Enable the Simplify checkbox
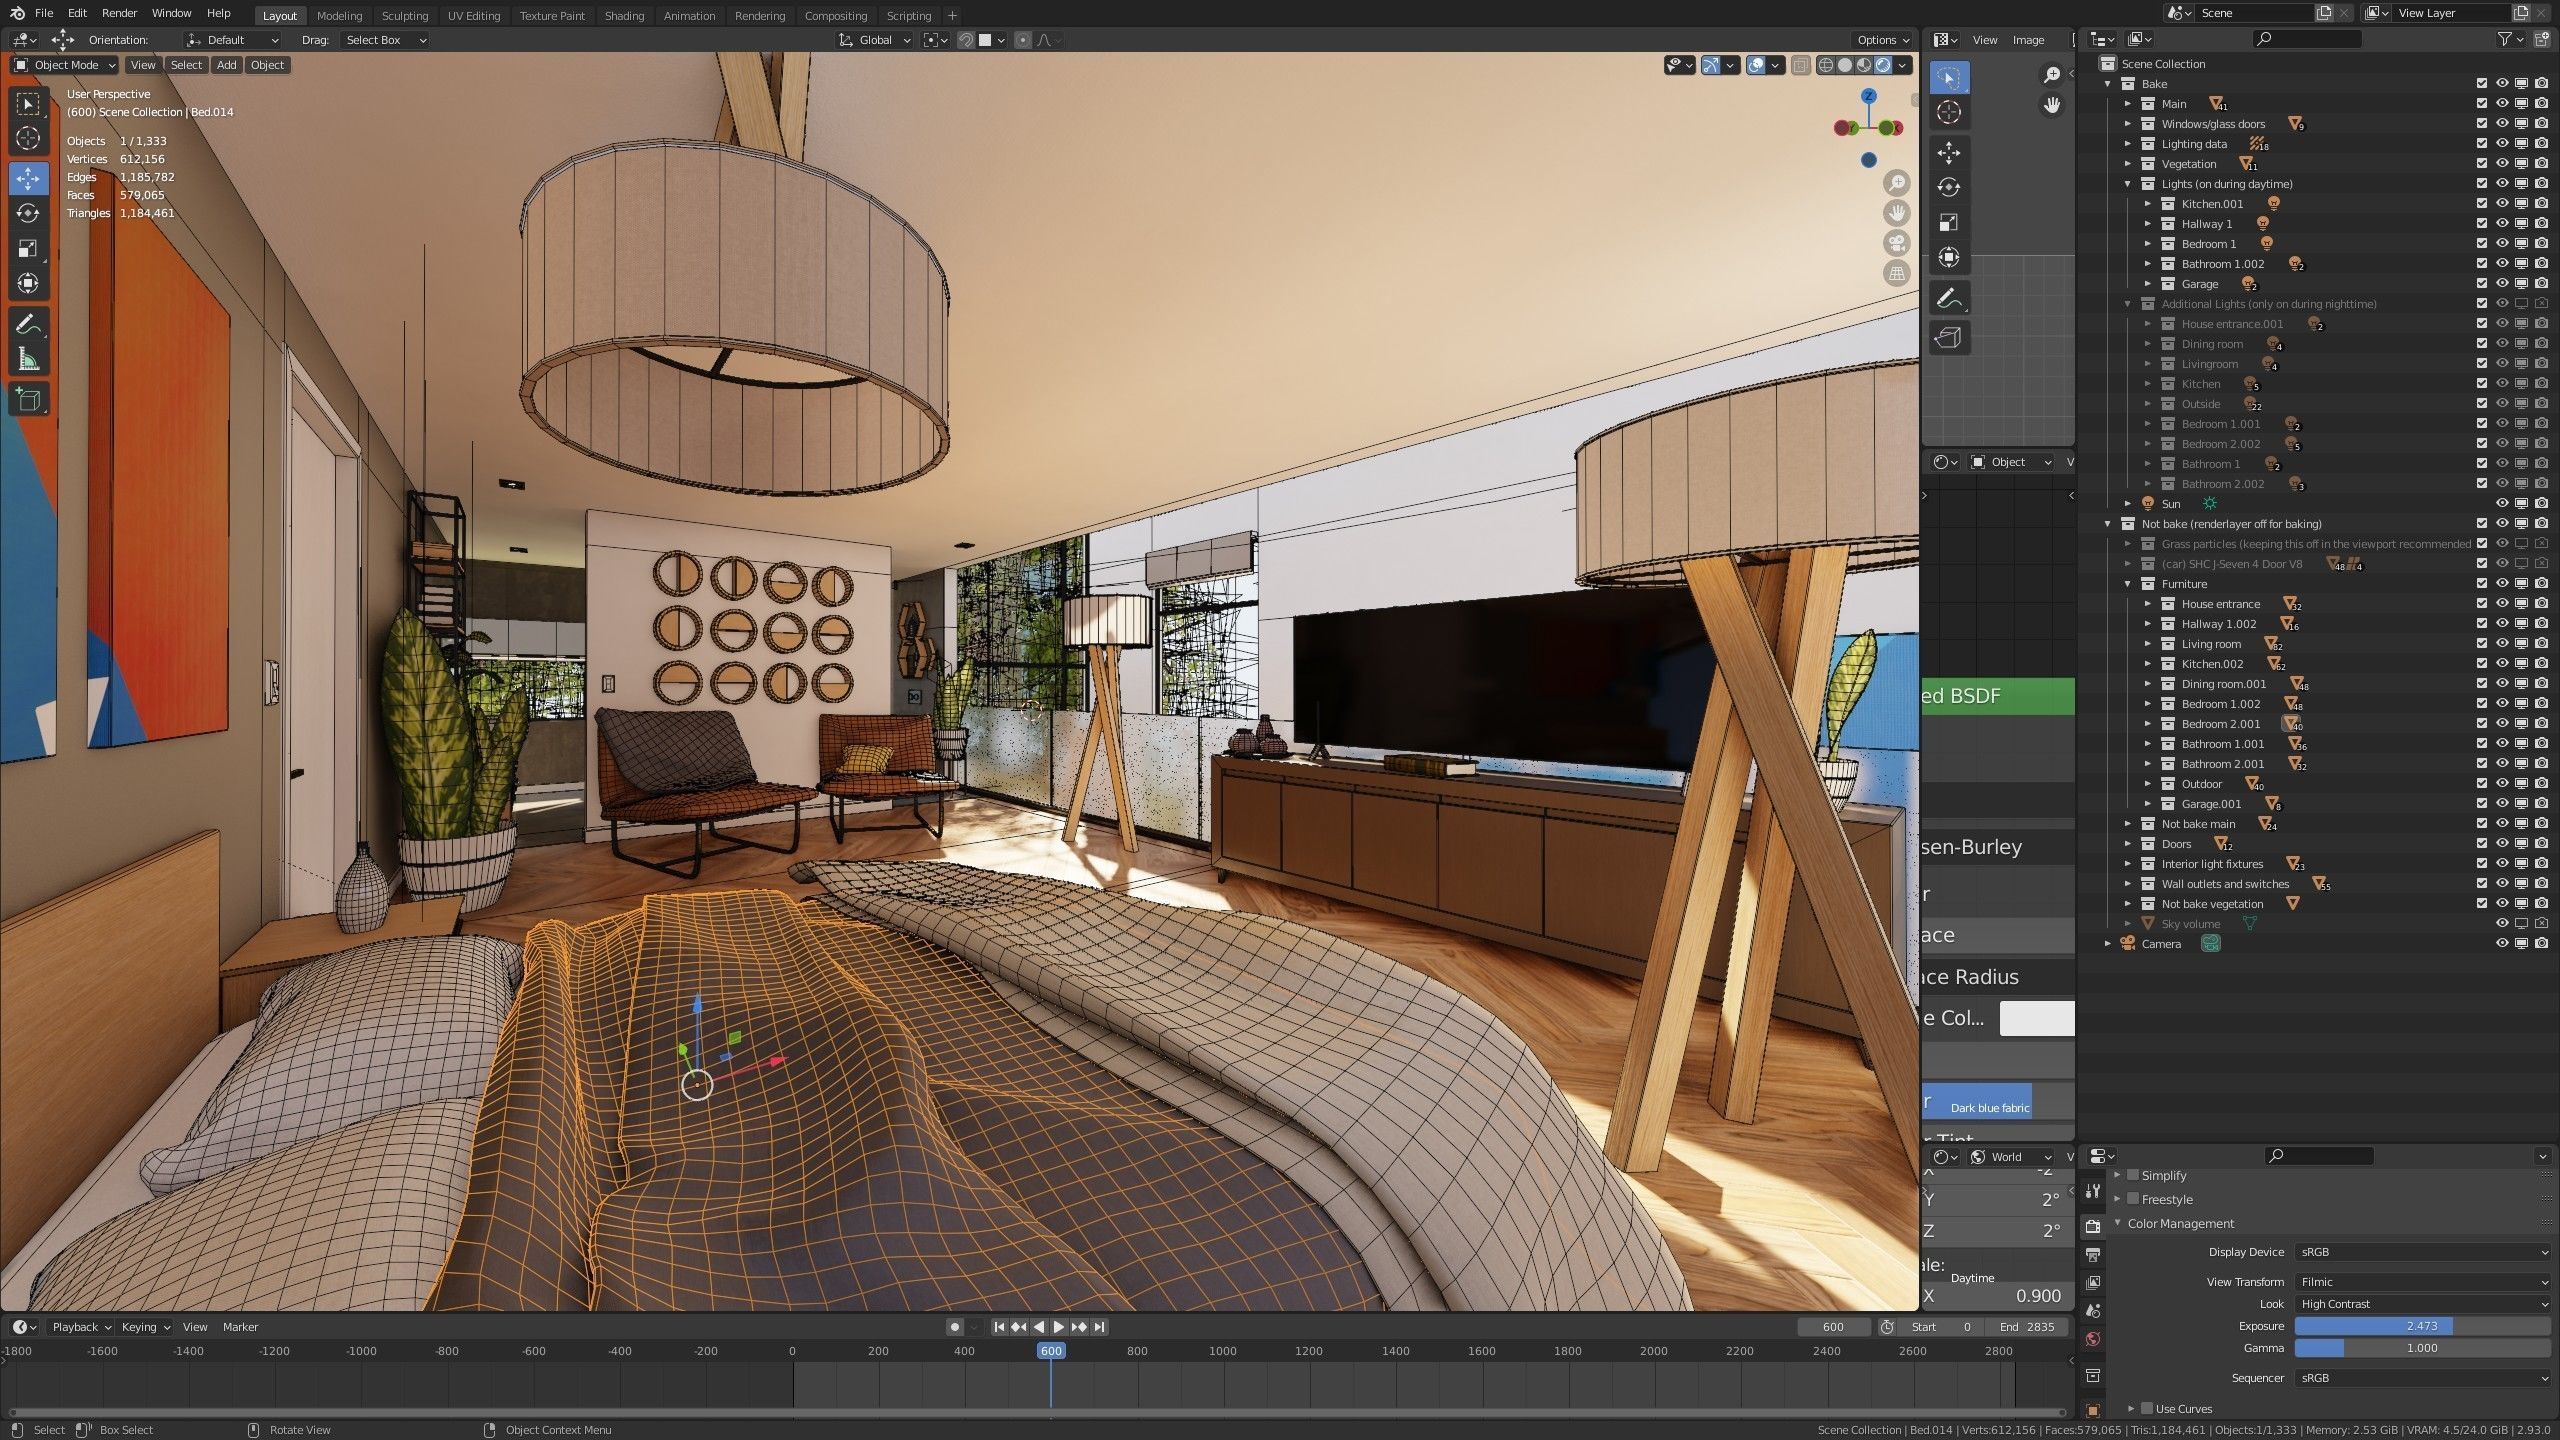 2133,1175
